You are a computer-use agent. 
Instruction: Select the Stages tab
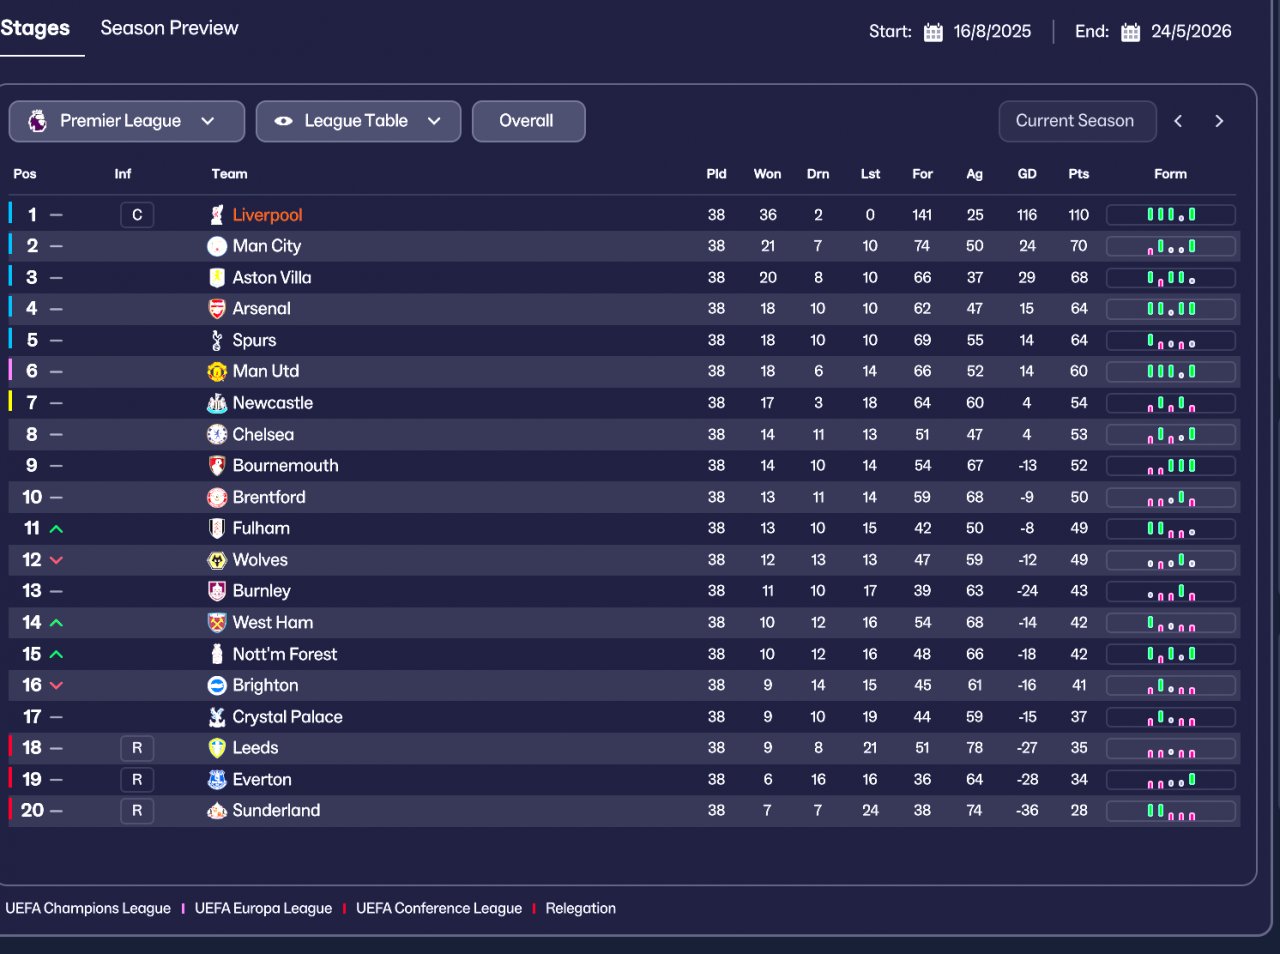click(x=35, y=28)
